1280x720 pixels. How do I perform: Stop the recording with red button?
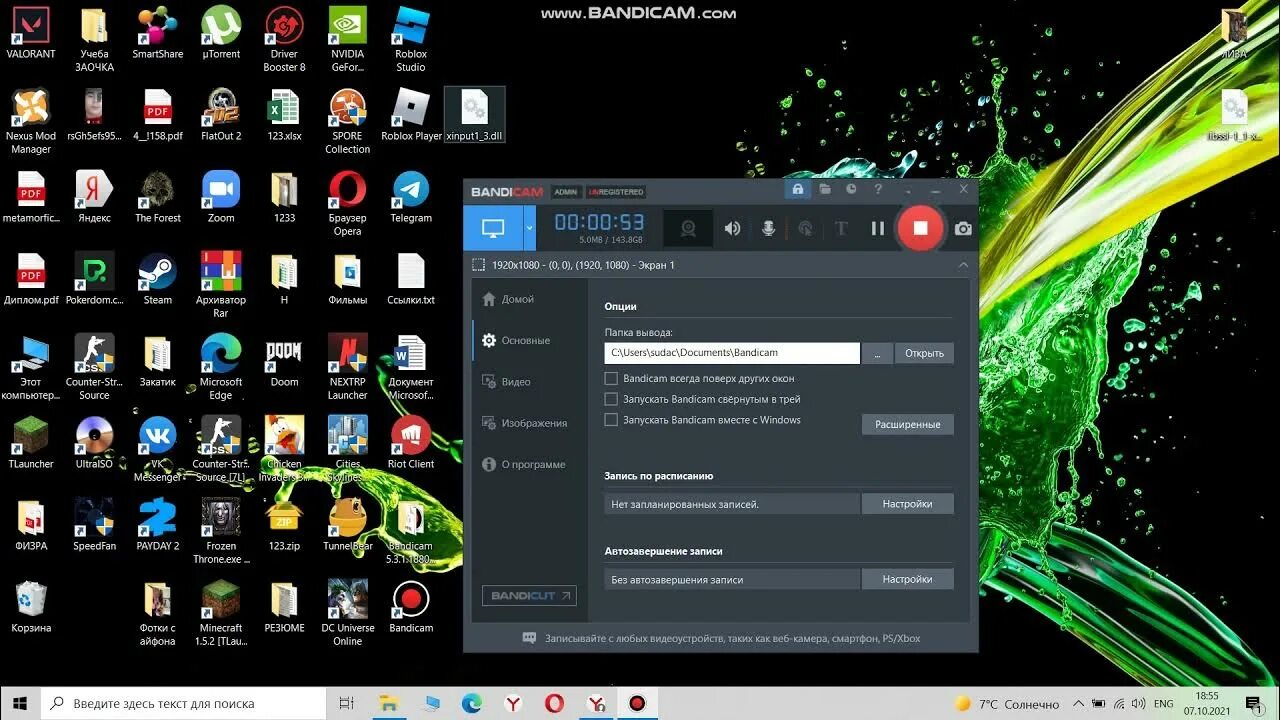point(921,228)
